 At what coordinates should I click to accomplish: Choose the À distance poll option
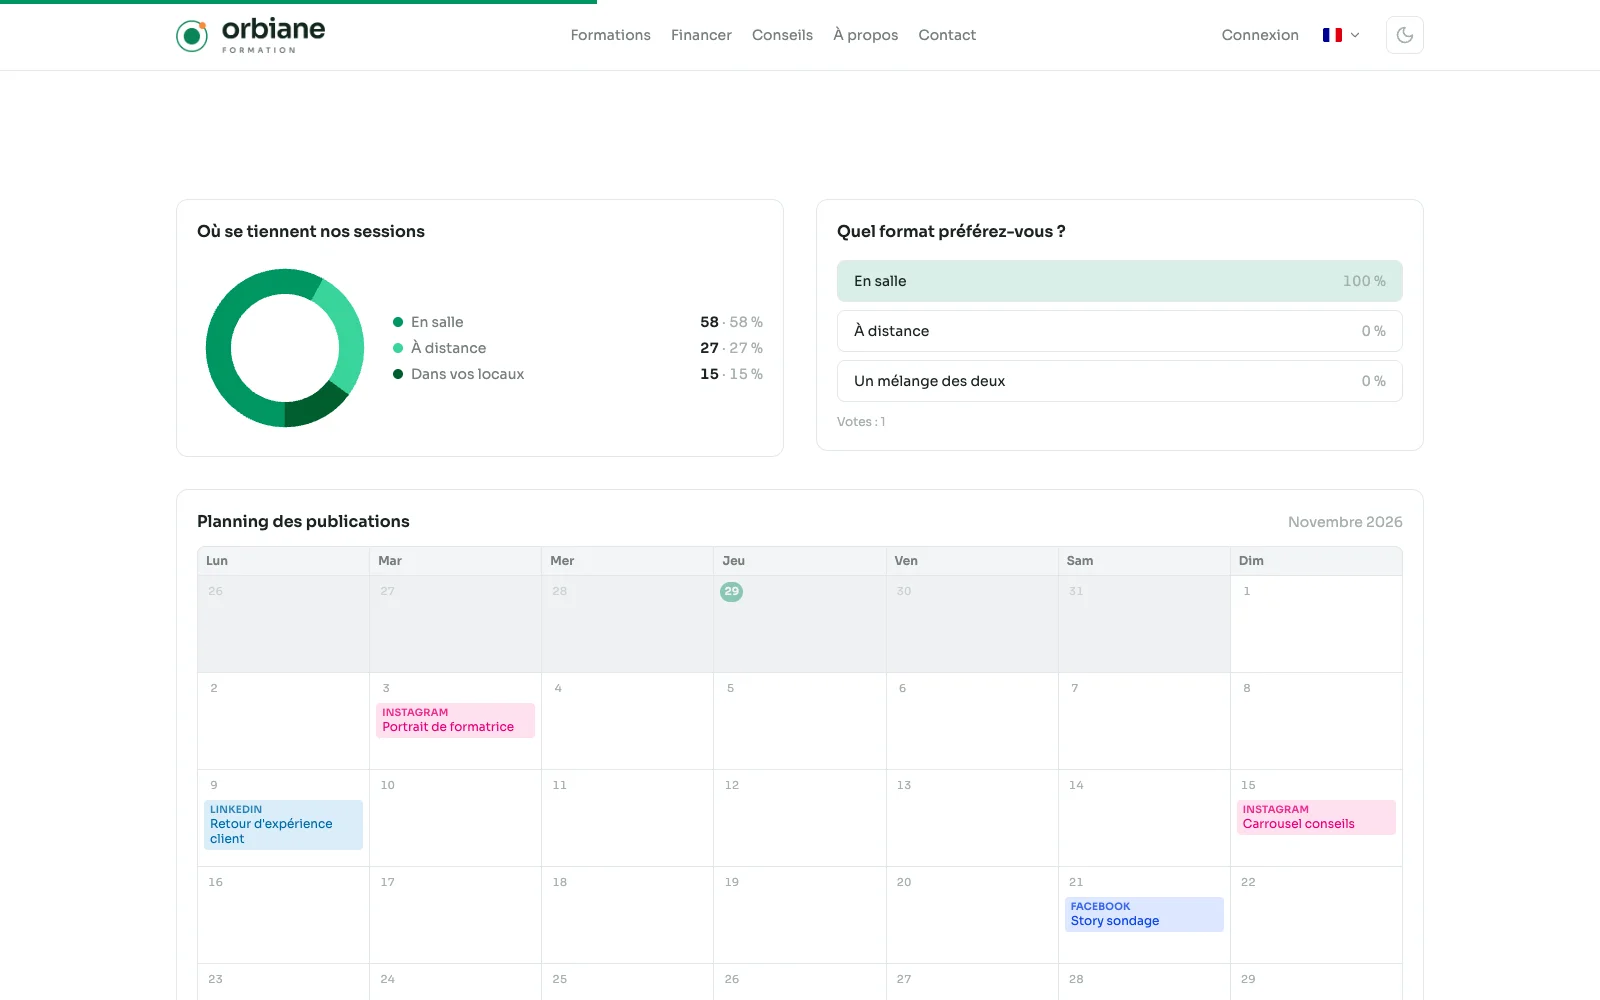point(1120,331)
